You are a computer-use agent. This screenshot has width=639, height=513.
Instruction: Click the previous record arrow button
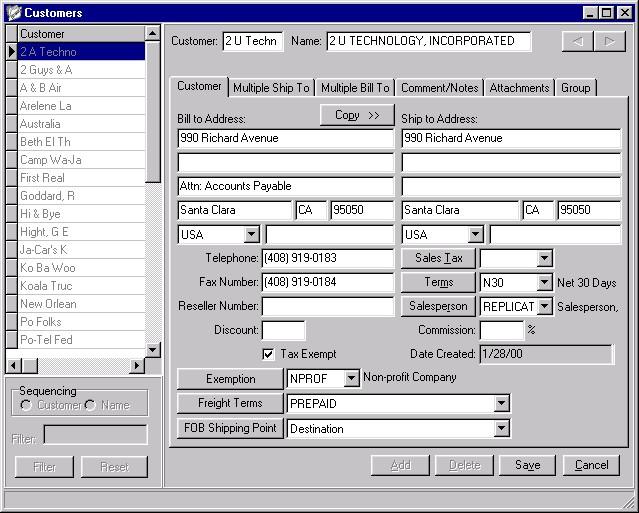[x=578, y=41]
